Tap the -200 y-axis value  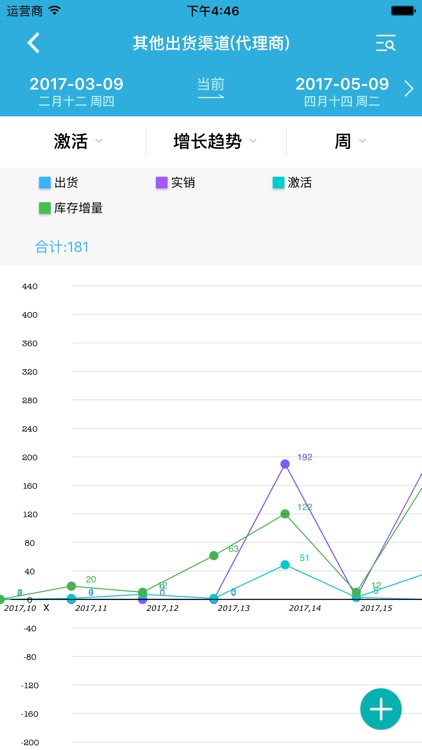31,742
